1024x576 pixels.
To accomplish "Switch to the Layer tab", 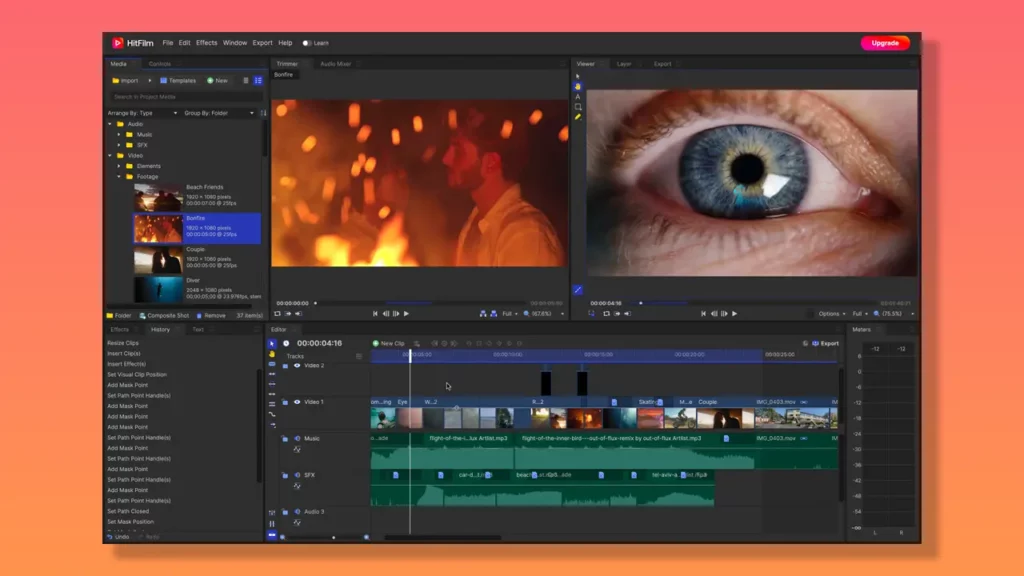I will click(x=624, y=64).
